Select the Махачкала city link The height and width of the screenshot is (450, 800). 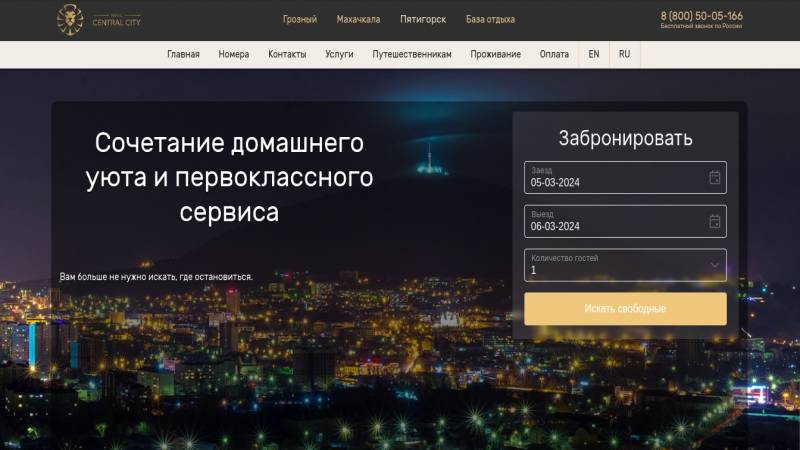358,19
